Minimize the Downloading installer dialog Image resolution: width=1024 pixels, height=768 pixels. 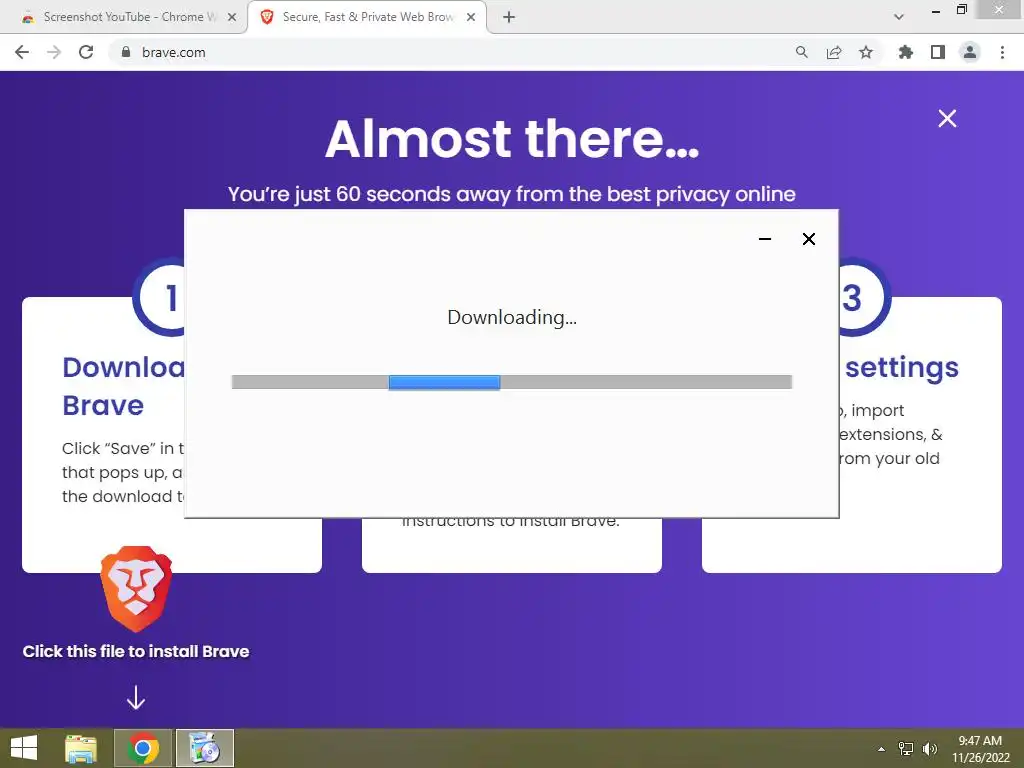765,239
